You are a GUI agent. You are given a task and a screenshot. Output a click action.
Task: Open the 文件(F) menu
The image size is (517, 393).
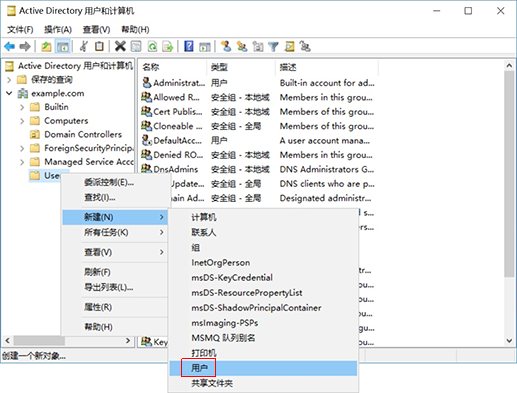[x=20, y=30]
